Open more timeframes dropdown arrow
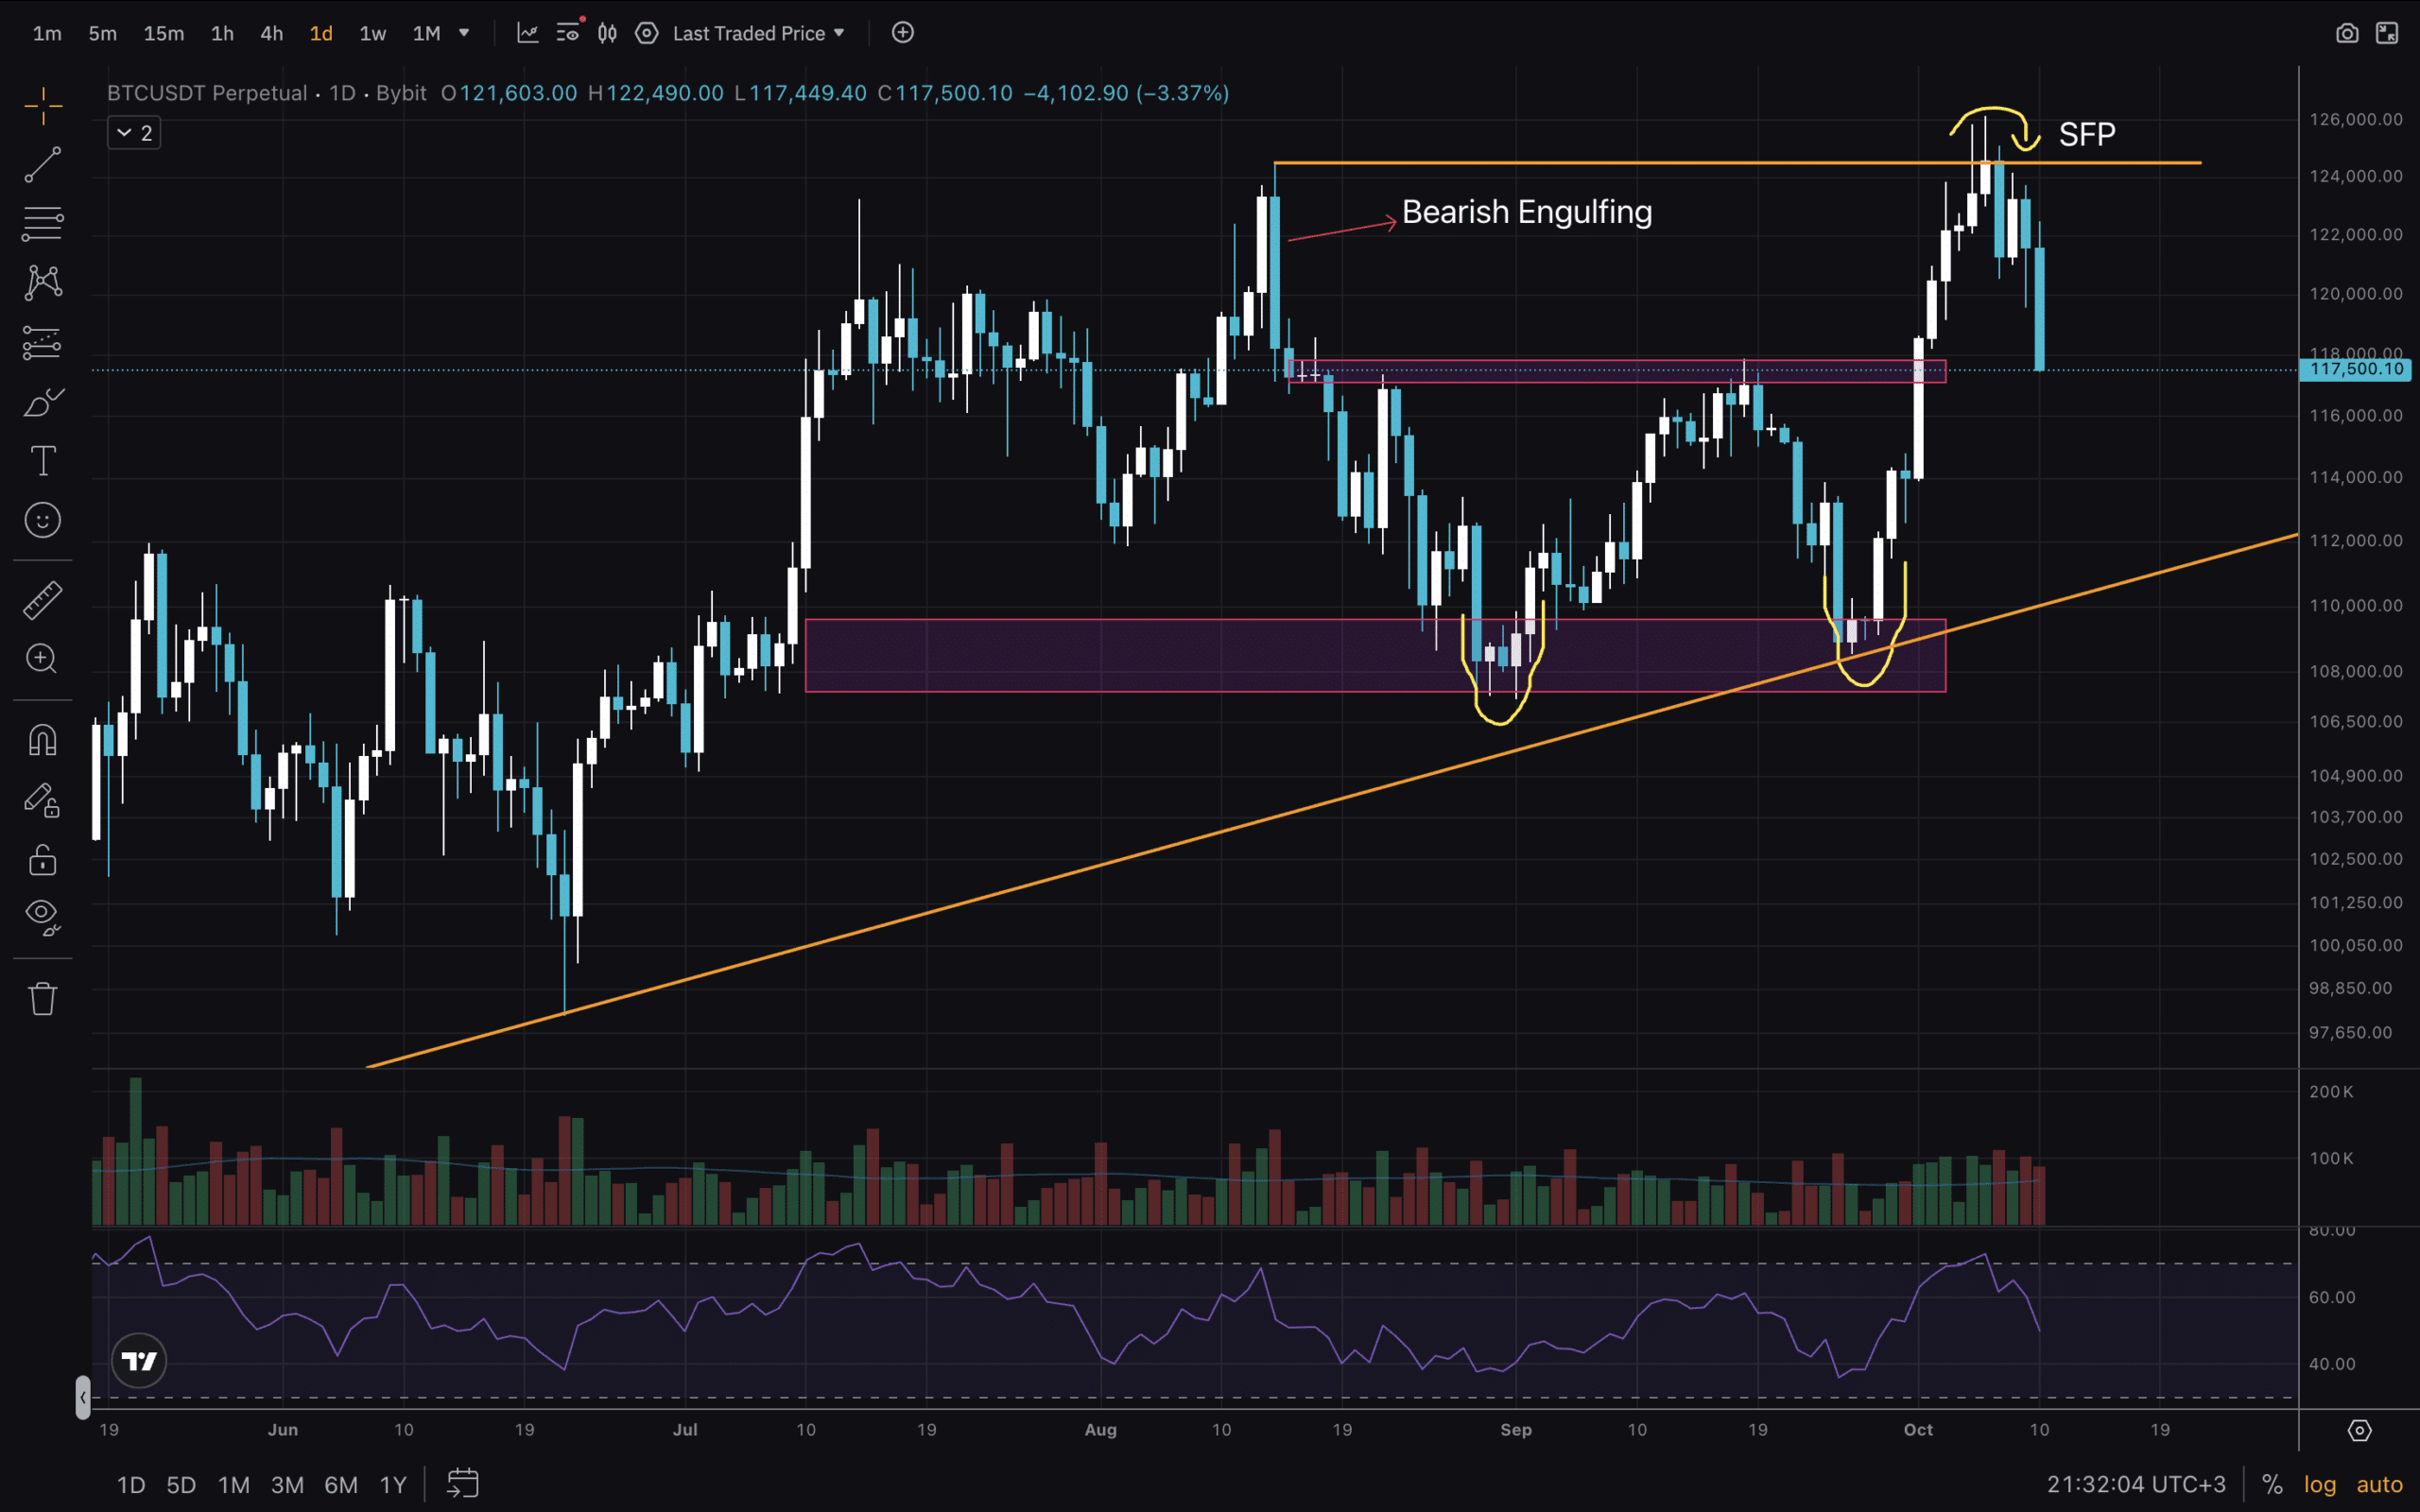 click(x=464, y=33)
